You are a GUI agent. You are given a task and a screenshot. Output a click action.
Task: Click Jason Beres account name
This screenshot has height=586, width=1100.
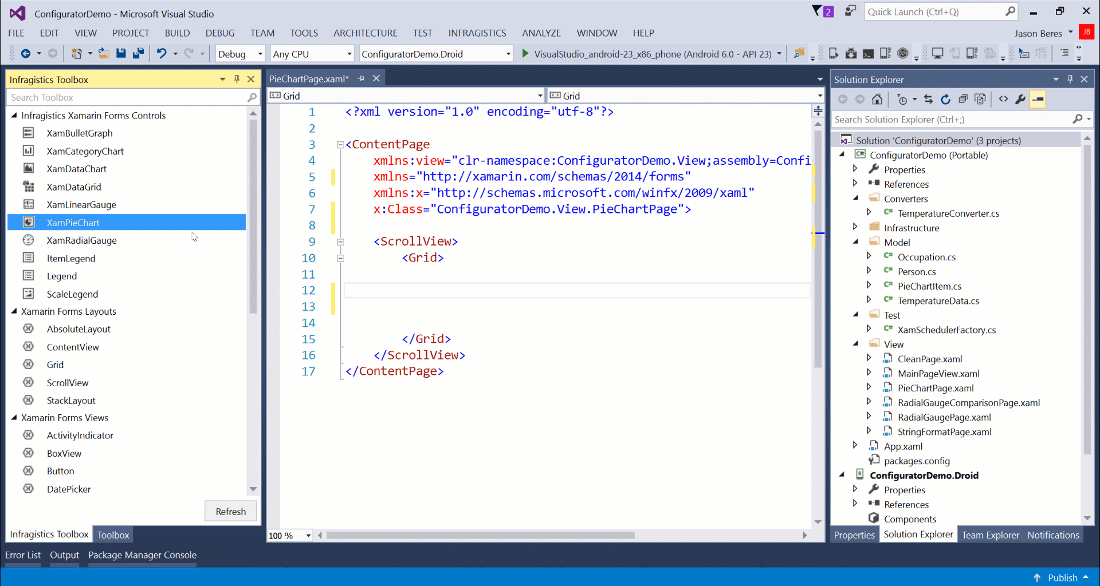point(1038,33)
